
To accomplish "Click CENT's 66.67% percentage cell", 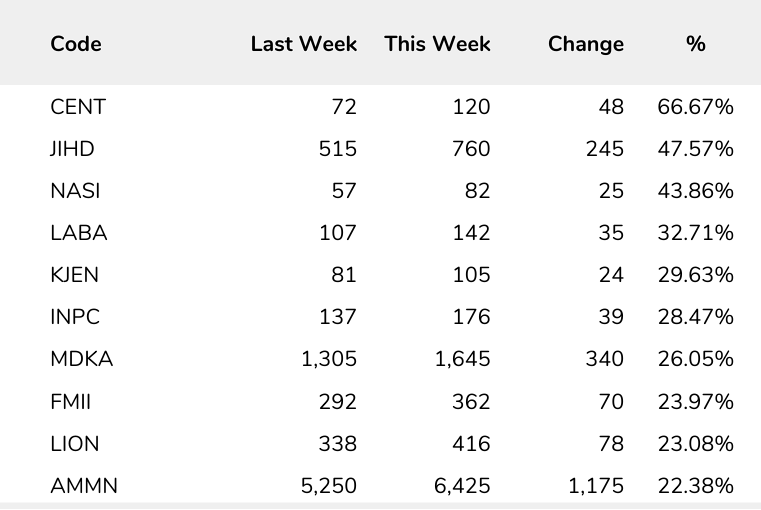I will click(x=695, y=107).
